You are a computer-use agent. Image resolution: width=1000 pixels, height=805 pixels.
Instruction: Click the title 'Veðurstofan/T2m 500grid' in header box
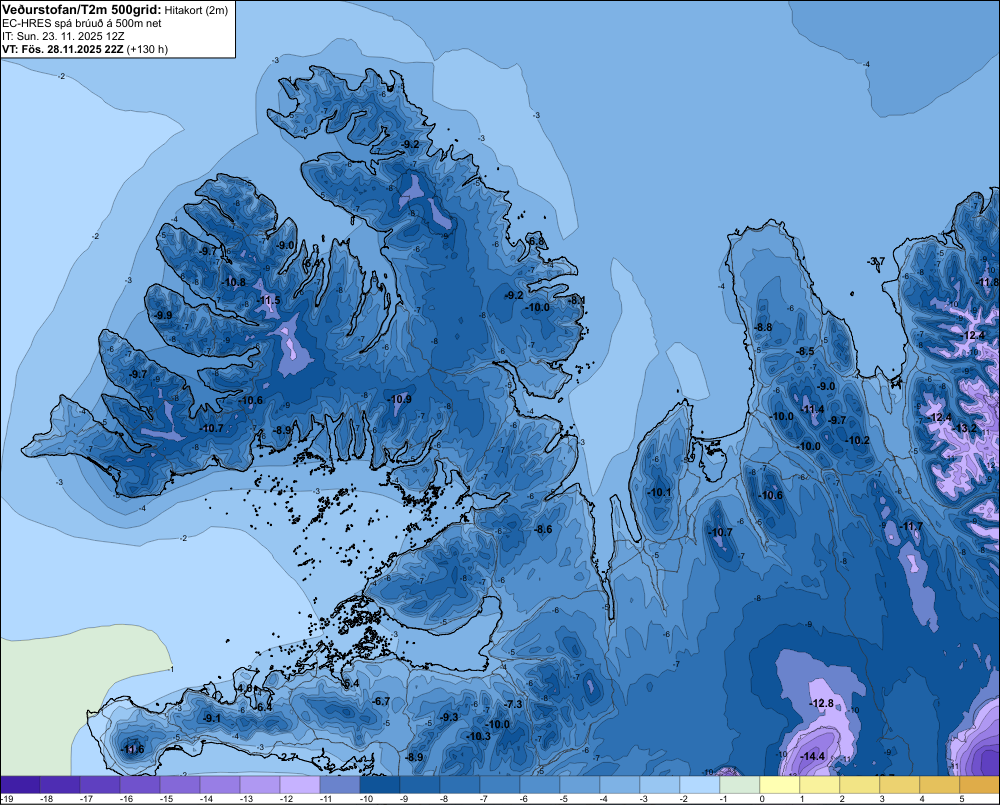click(x=81, y=9)
